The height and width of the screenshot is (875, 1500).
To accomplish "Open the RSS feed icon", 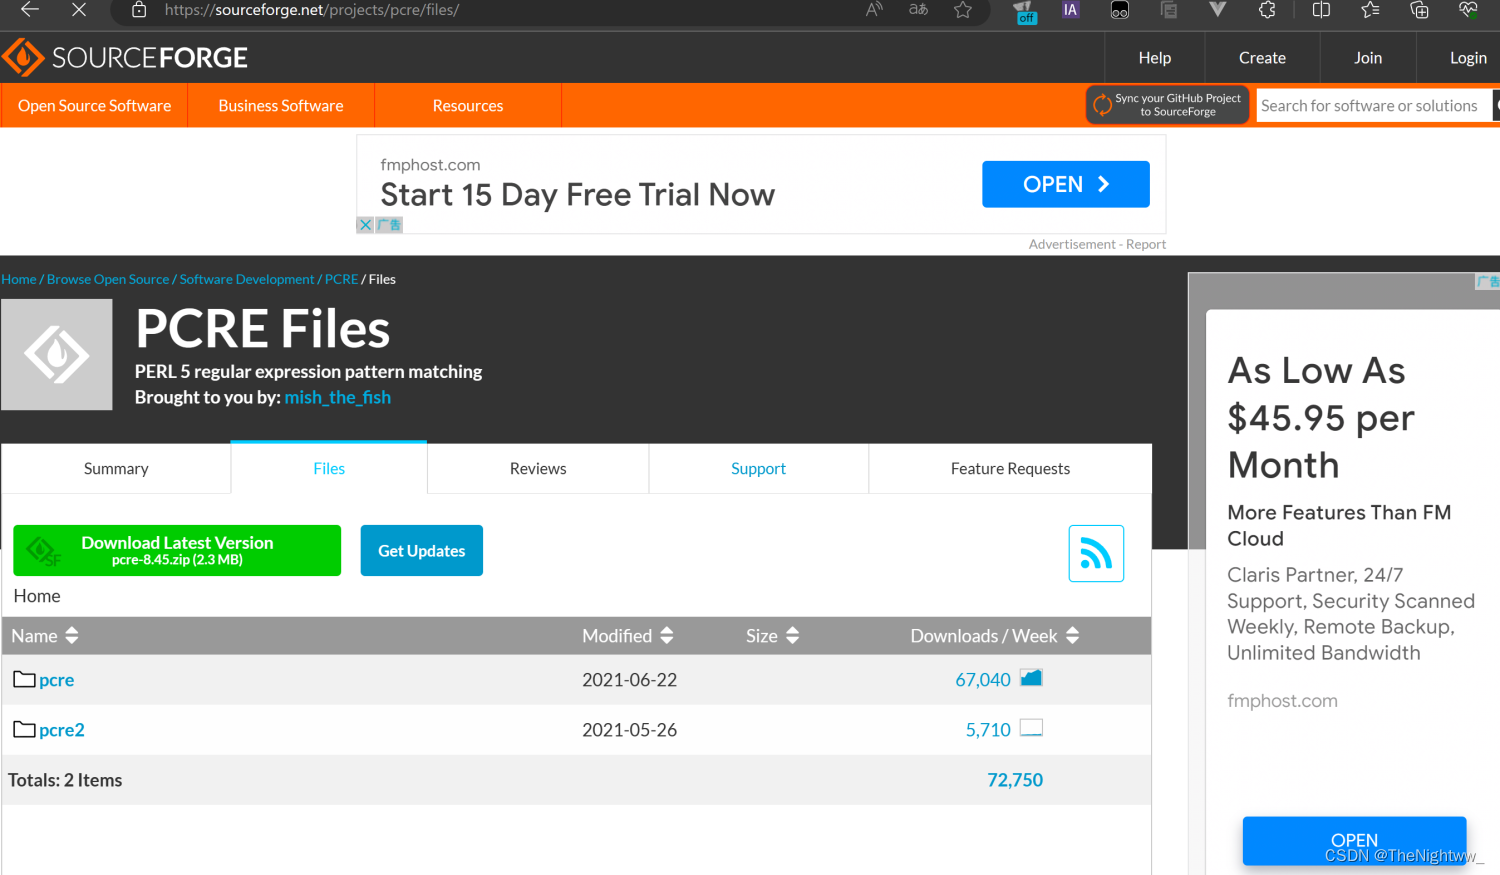I will (1096, 553).
